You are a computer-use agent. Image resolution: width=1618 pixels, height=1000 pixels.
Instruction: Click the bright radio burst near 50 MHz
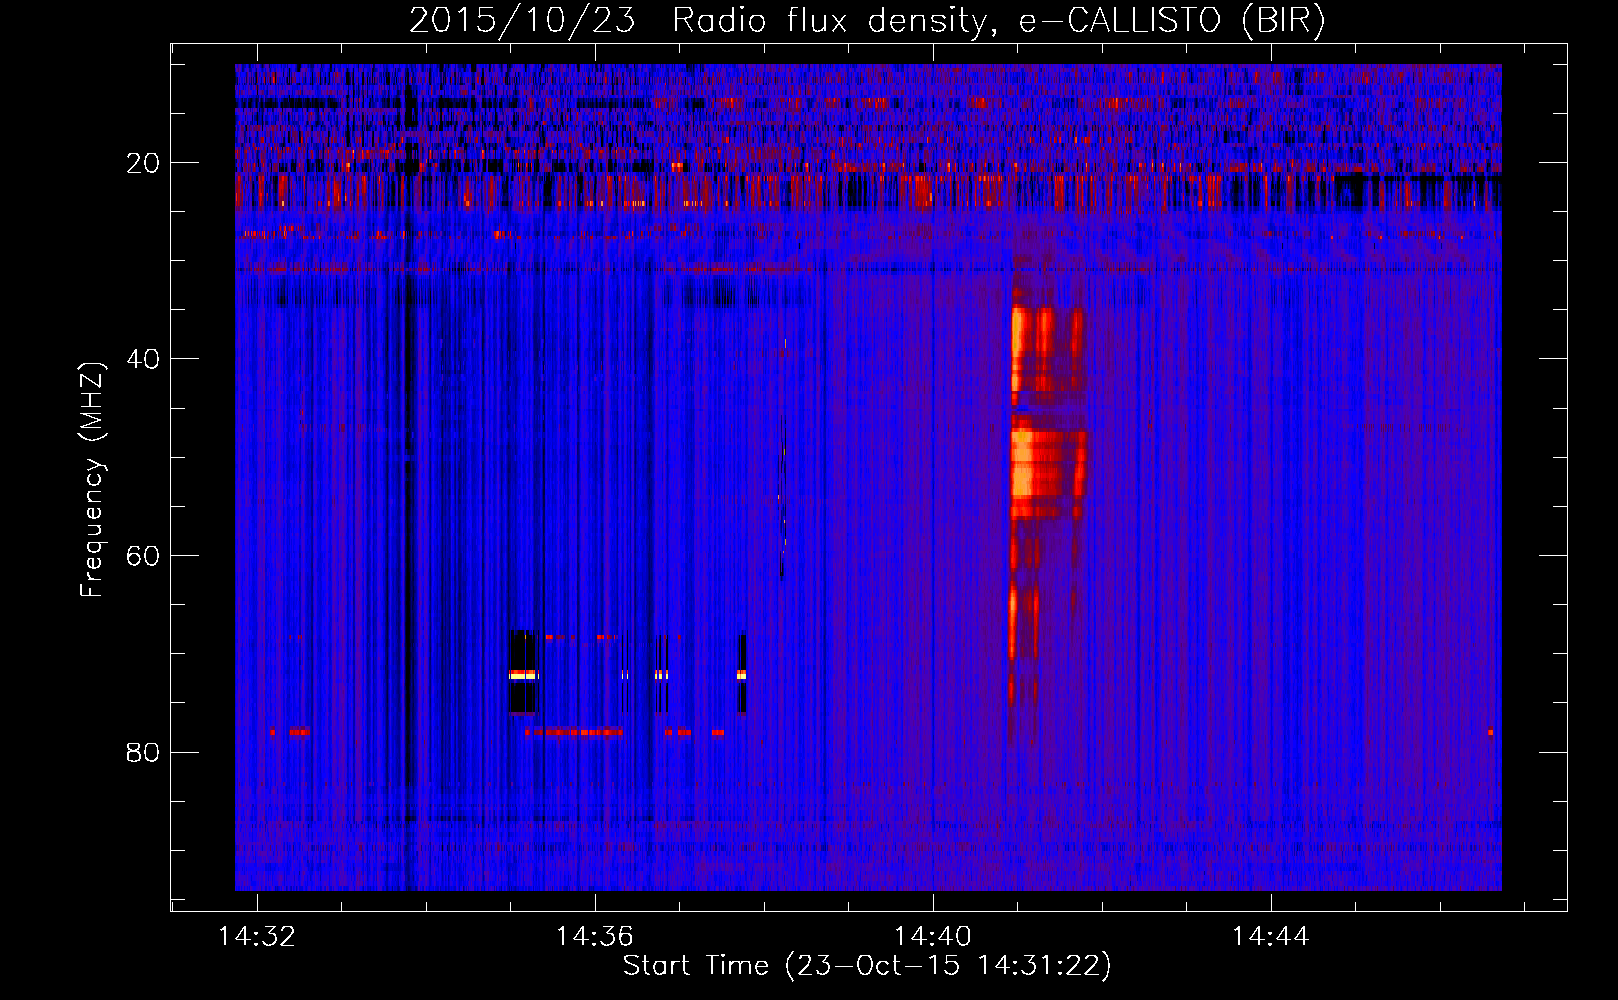[1046, 472]
